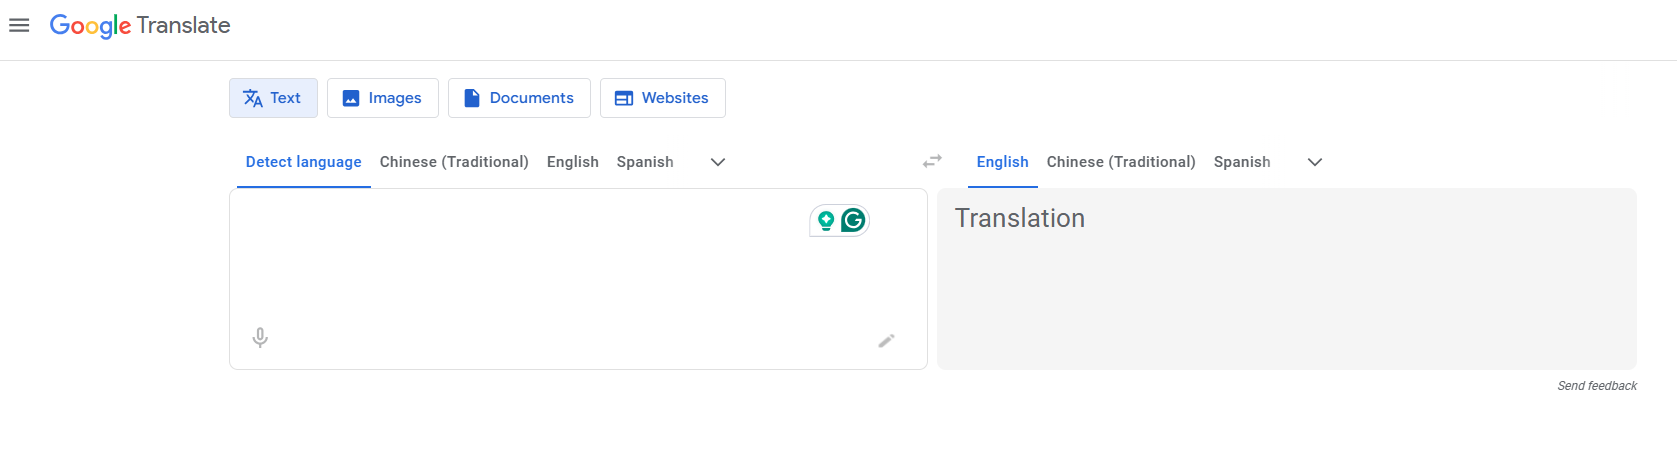
Task: Switch to Websites translation mode
Action: click(662, 98)
